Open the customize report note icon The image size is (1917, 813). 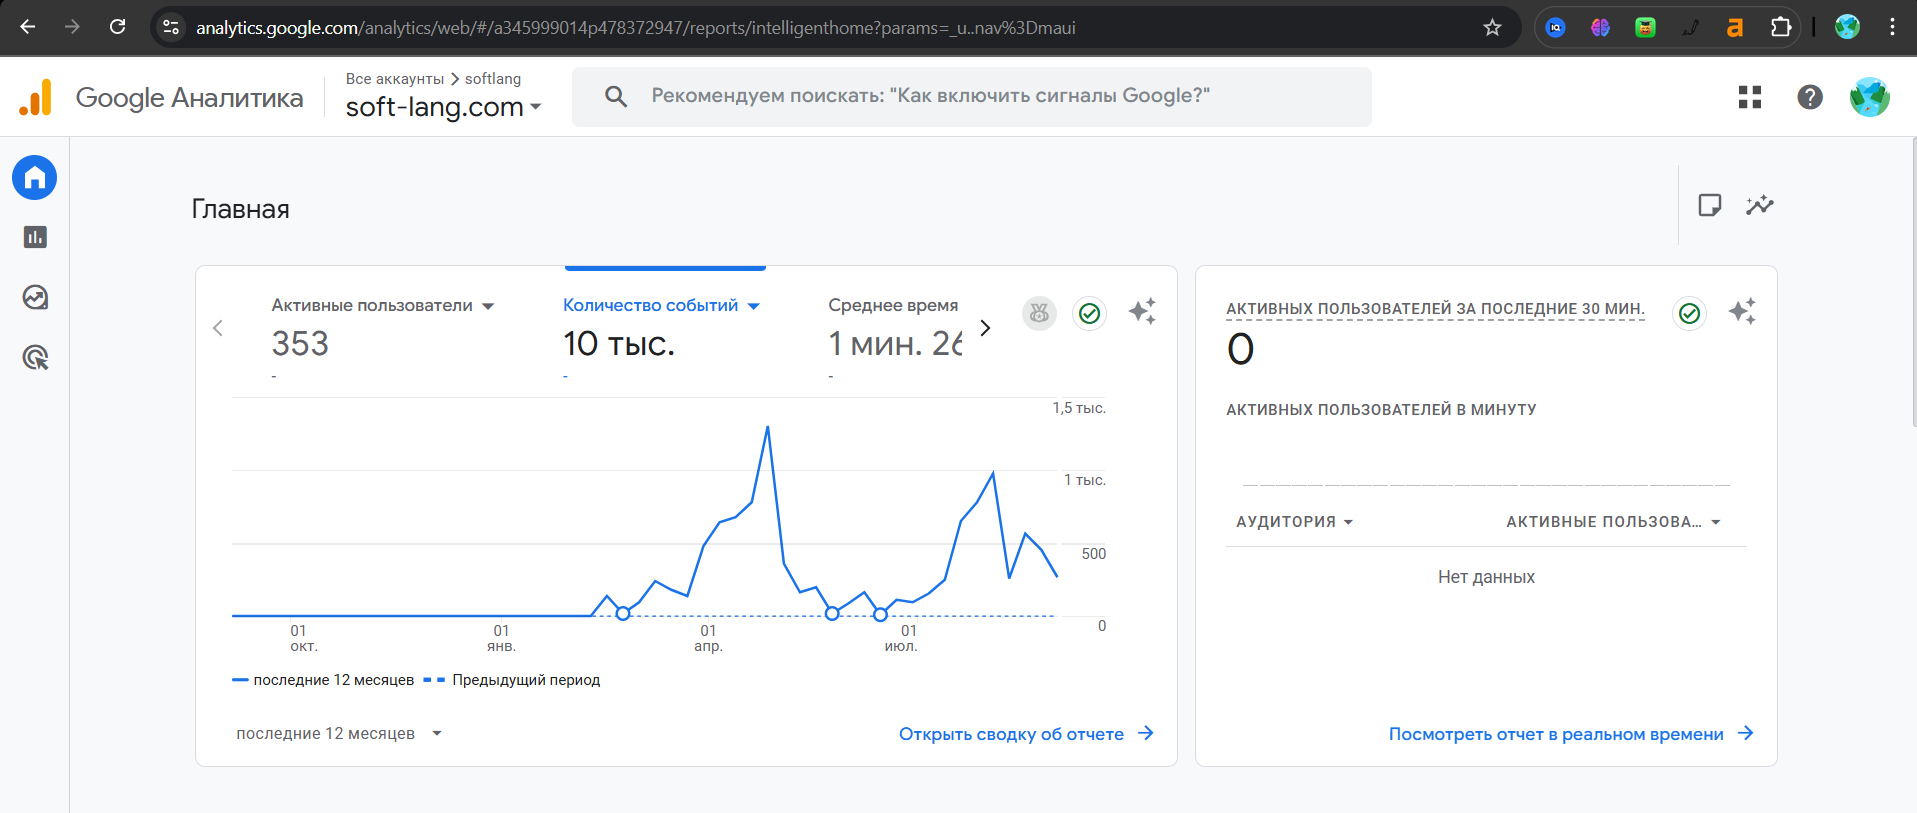[x=1710, y=205]
